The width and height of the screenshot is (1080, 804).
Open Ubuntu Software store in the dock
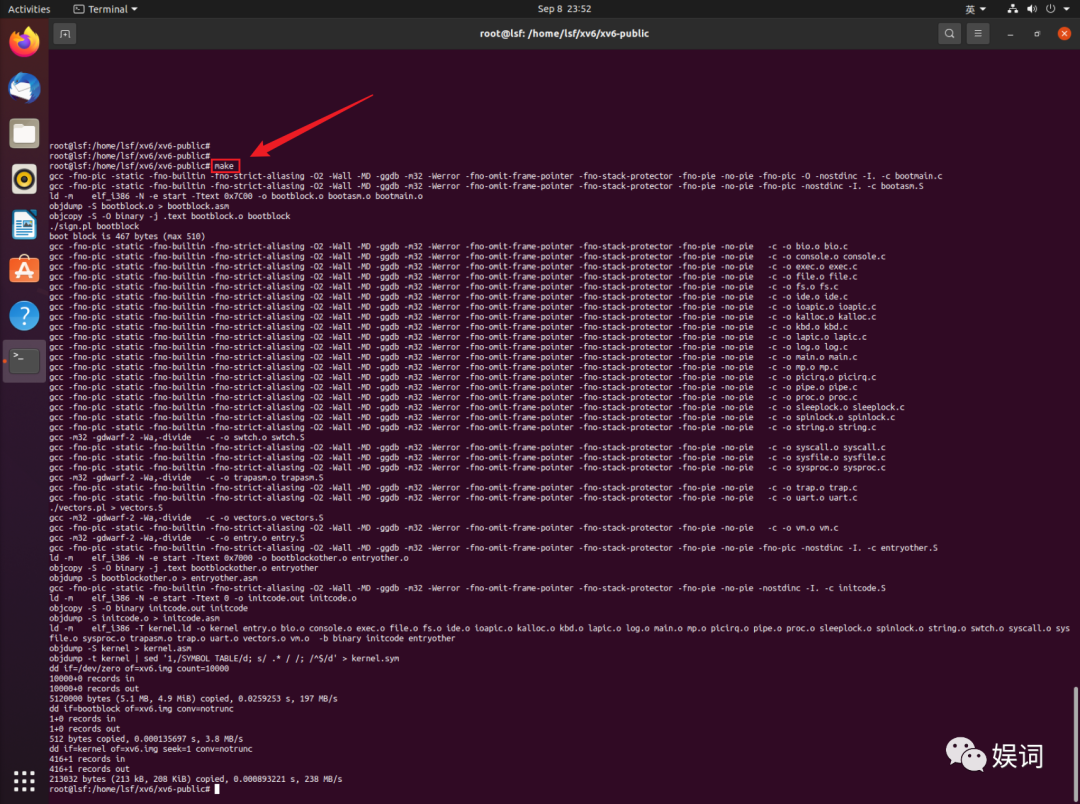(24, 270)
